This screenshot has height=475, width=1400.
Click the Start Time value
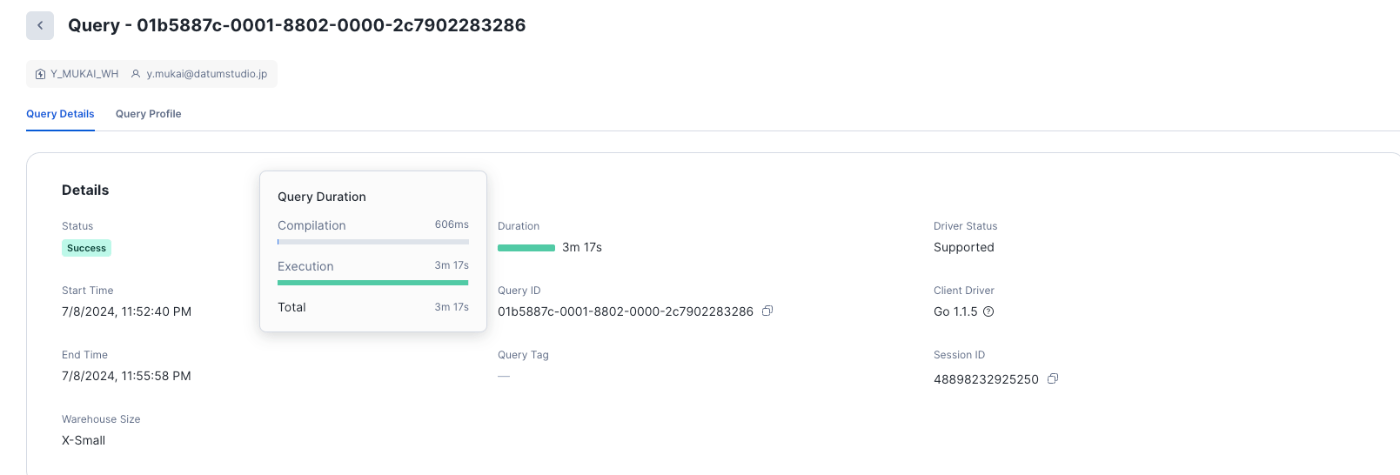[x=126, y=311]
